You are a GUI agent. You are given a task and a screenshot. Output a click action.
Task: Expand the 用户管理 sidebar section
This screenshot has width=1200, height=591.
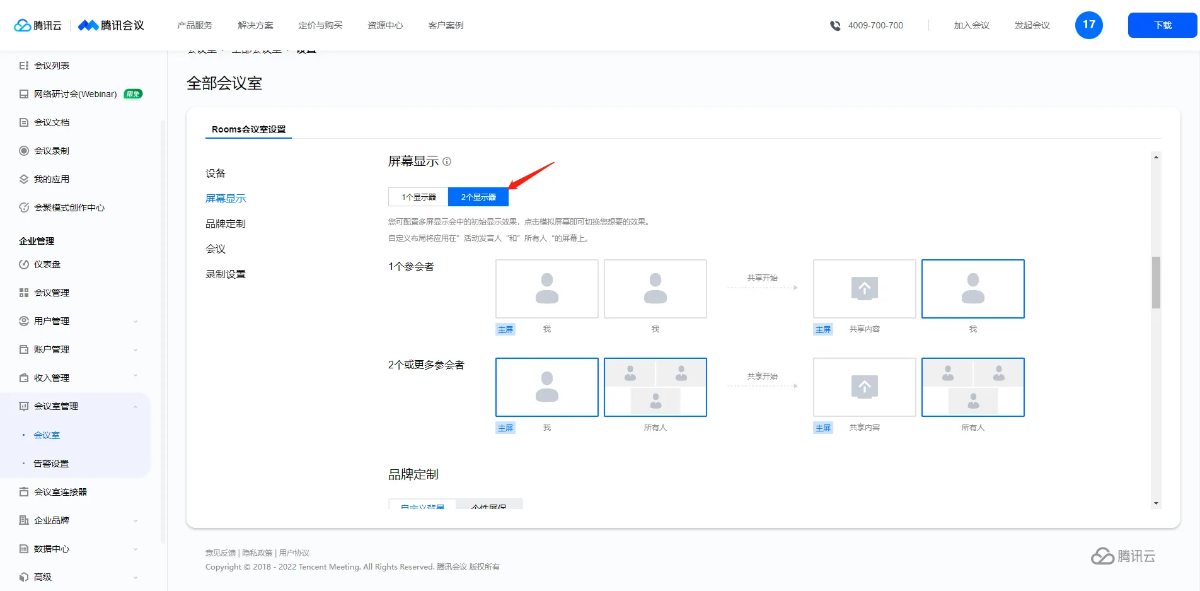pyautogui.click(x=135, y=321)
